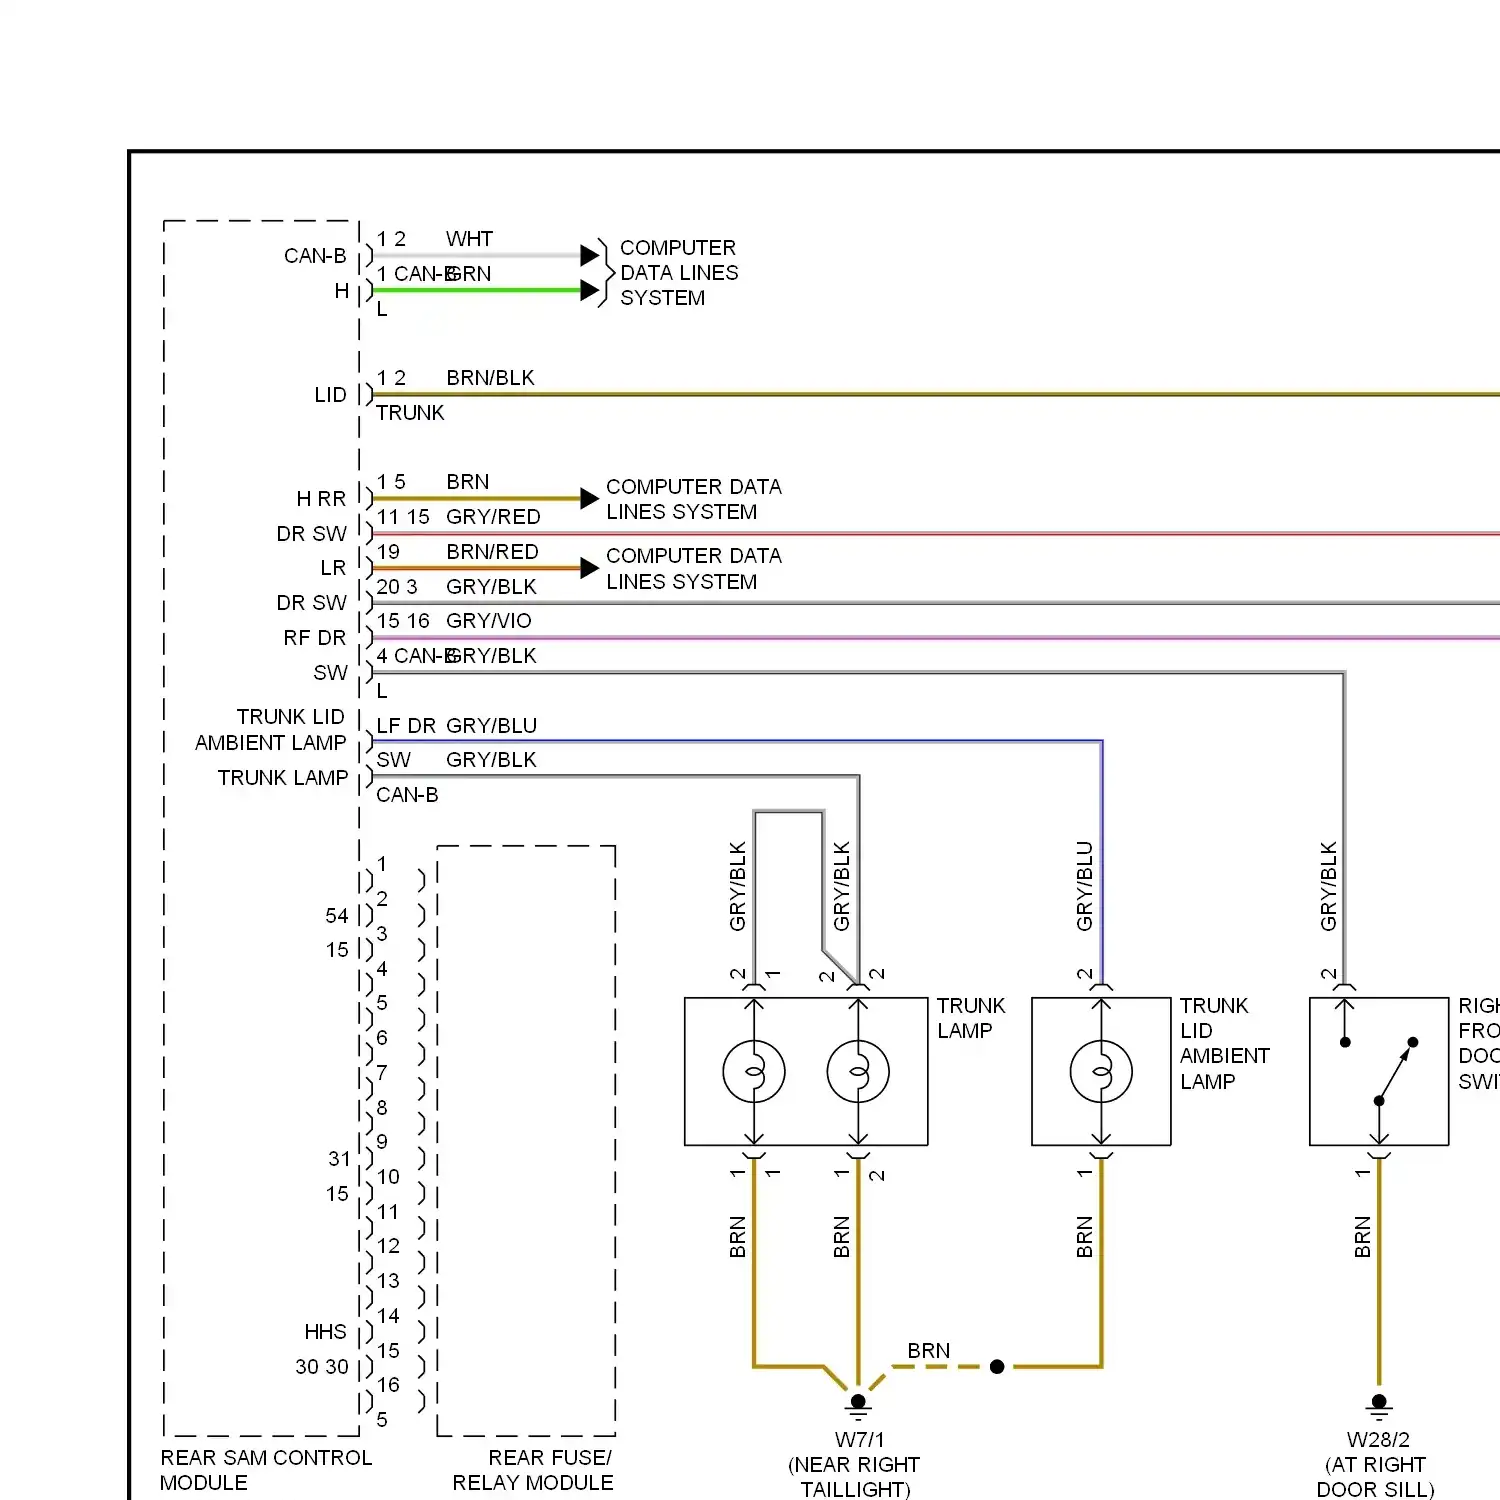
Task: Click the arrowhead on the green wire
Action: (590, 290)
